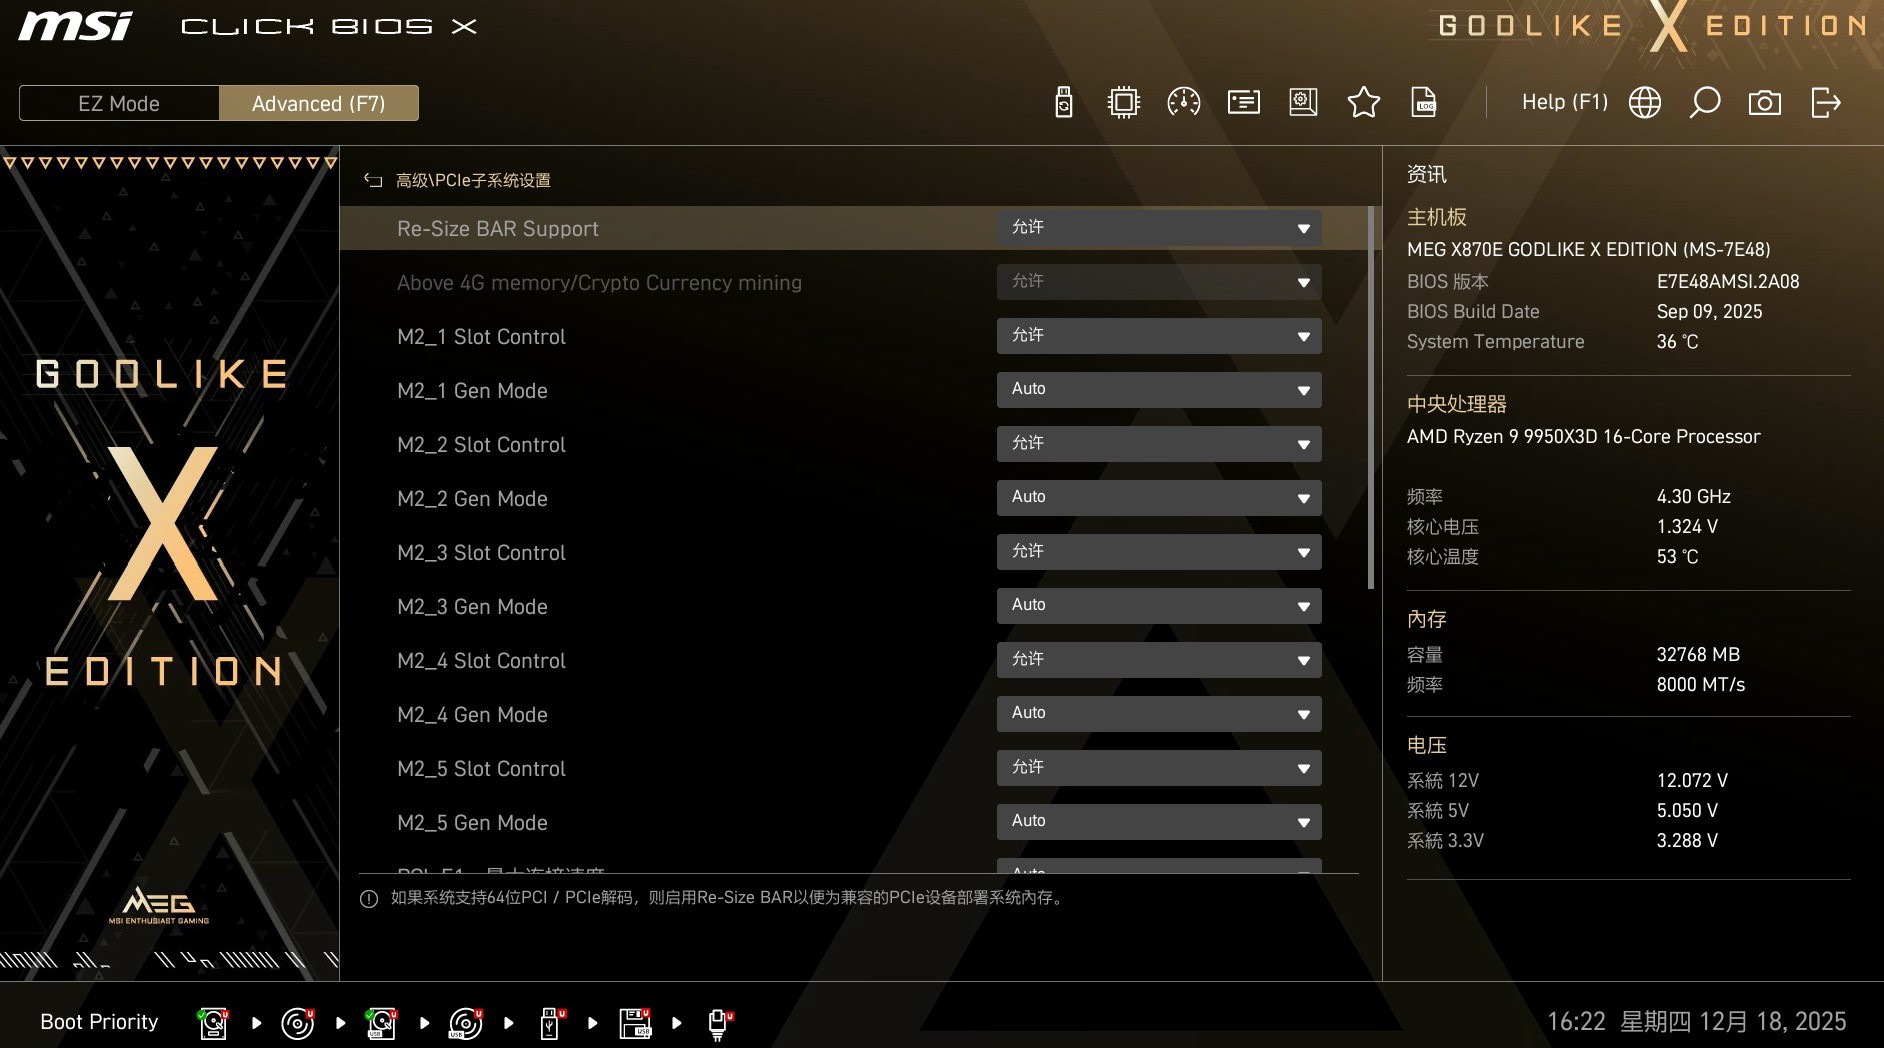
Task: Open the M-Flash USB update icon
Action: coord(1064,102)
